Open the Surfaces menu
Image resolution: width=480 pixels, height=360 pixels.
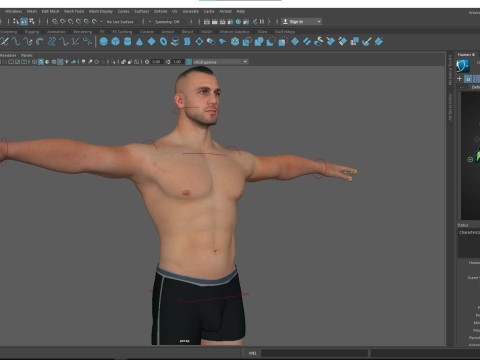[x=142, y=11]
